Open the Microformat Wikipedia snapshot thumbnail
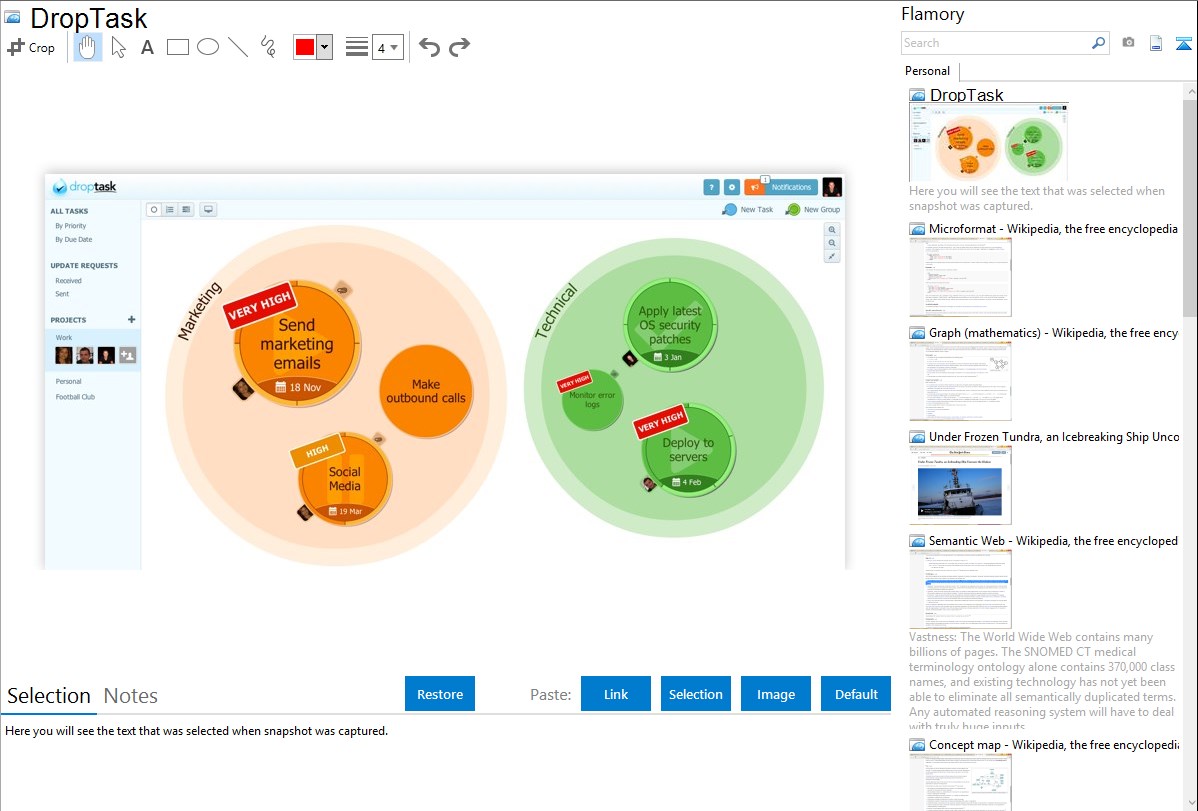 pyautogui.click(x=960, y=277)
